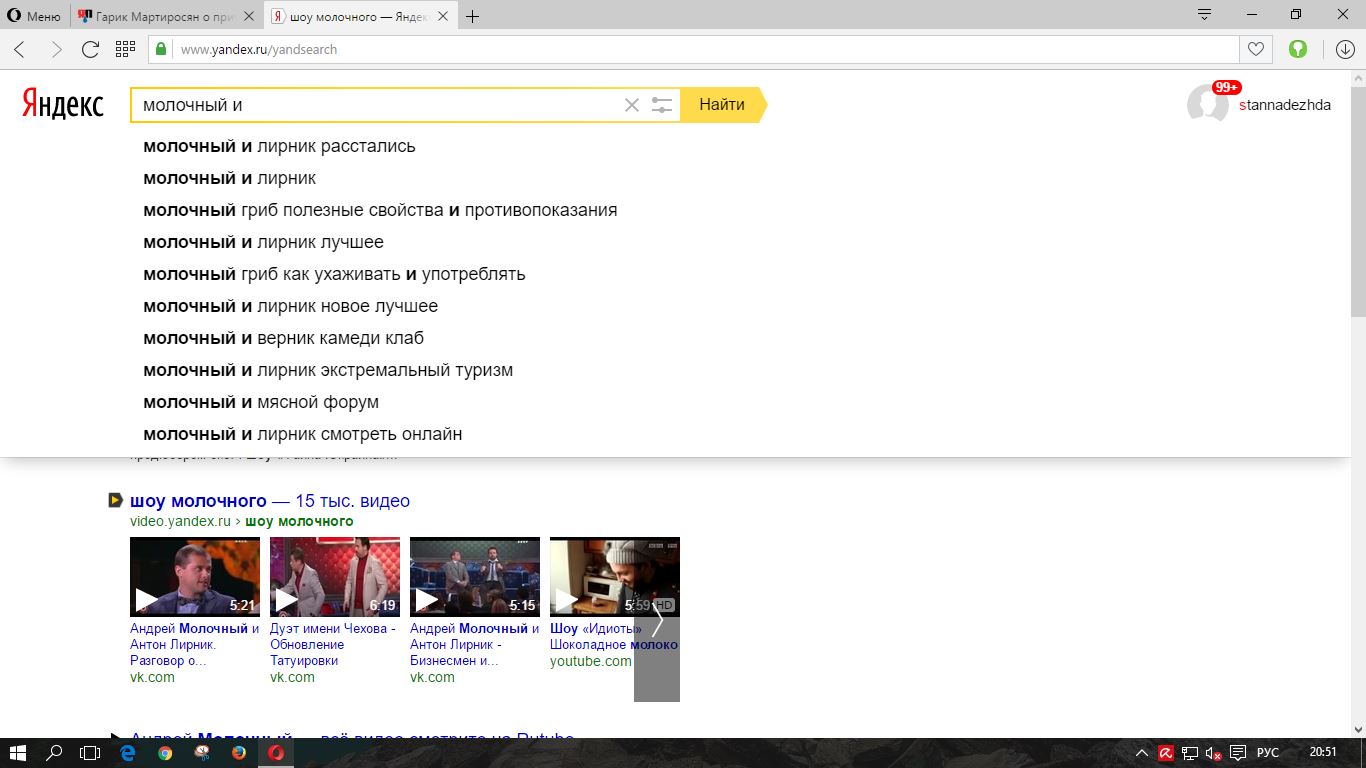1366x768 pixels.
Task: Clear the search query with X
Action: coord(631,105)
